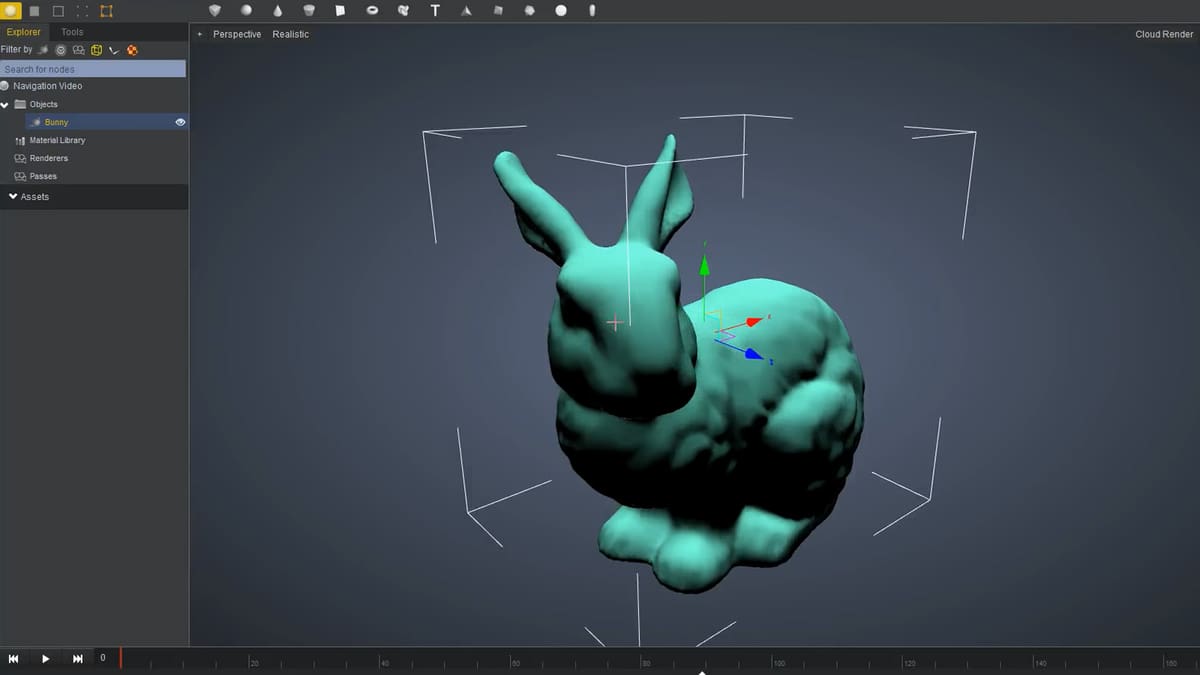1200x675 pixels.
Task: Collapse the Objects folder in the tree
Action: pos(5,104)
